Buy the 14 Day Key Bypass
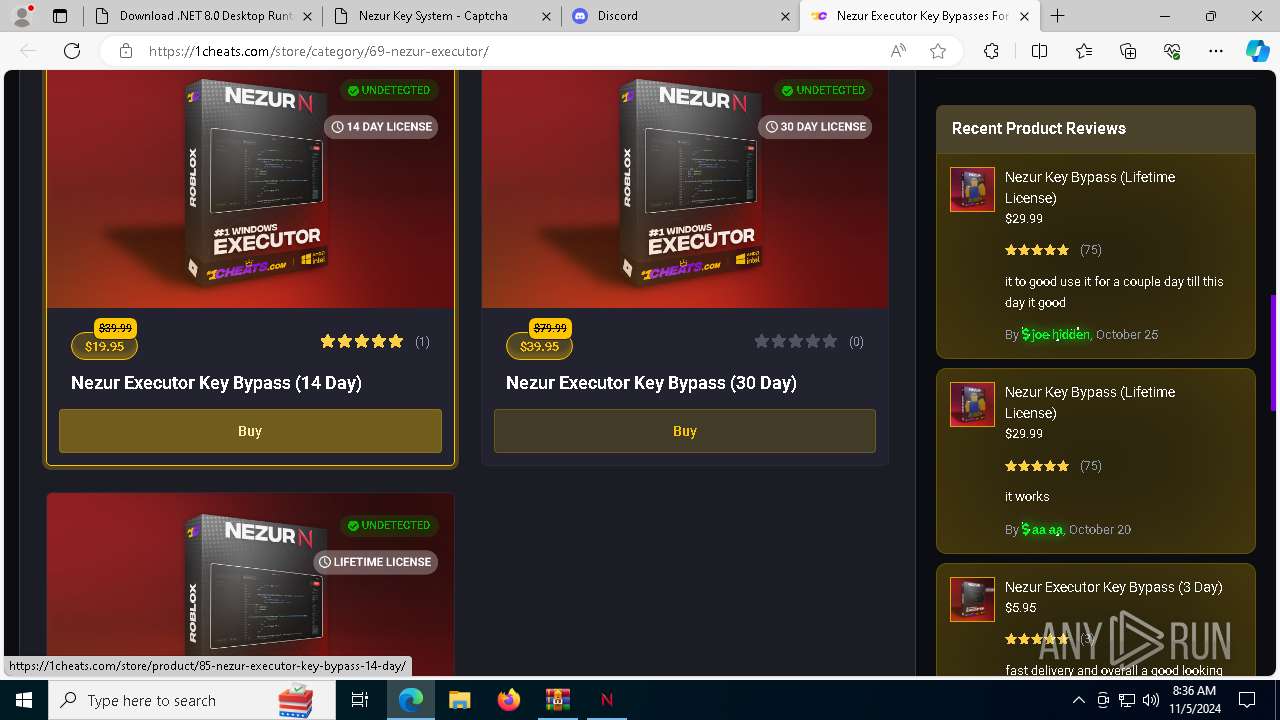The width and height of the screenshot is (1280, 720). pyautogui.click(x=250, y=431)
